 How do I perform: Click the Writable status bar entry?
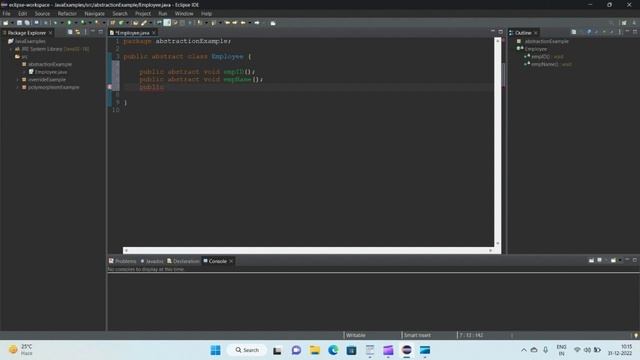[356, 335]
